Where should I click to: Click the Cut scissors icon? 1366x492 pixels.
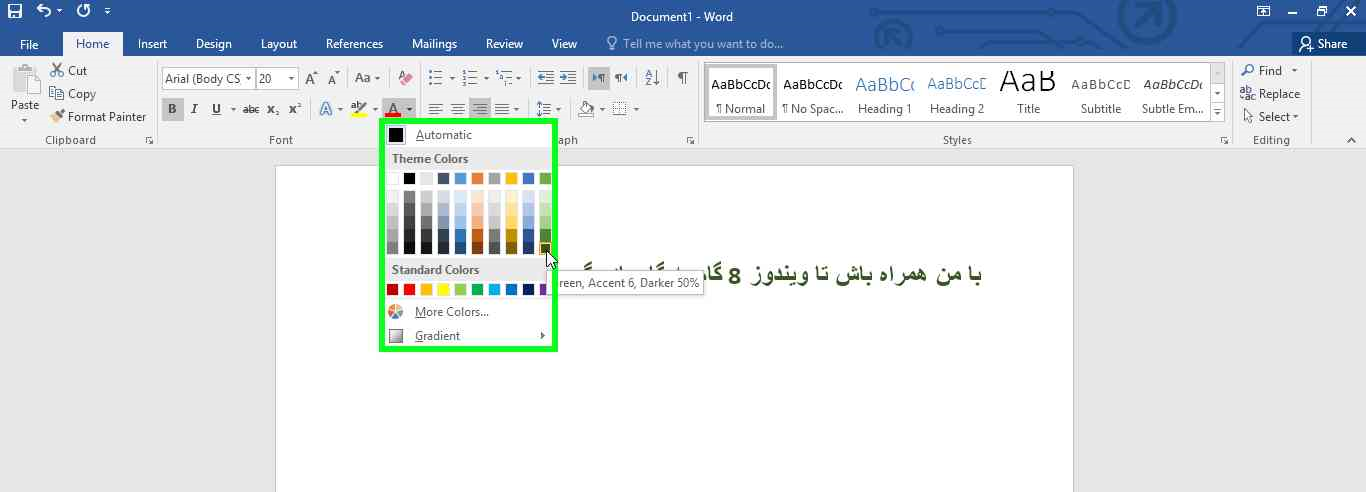[x=57, y=71]
